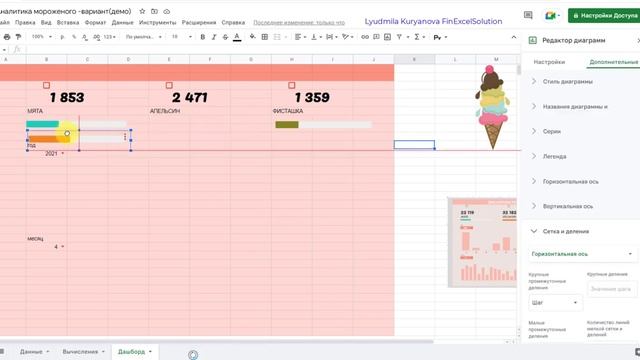Image resolution: width=640 pixels, height=360 pixels.
Task: Open the Вставка menu
Action: [x=68, y=22]
